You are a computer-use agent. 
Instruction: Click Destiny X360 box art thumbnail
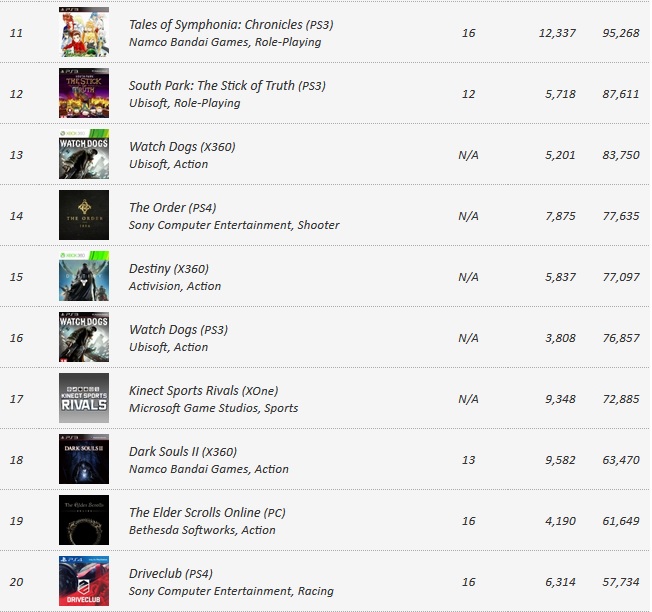click(x=84, y=276)
